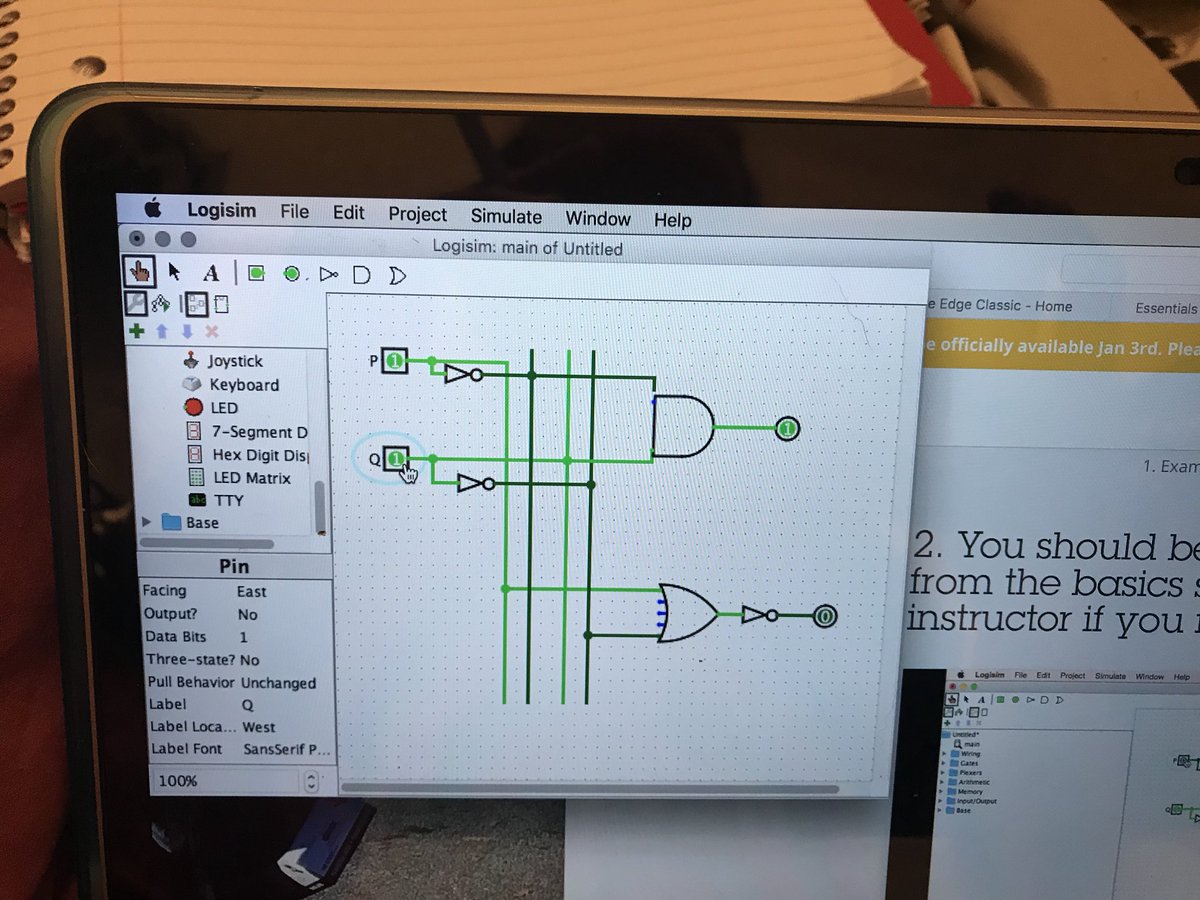The width and height of the screenshot is (1200, 900).
Task: Open the Help menu
Action: click(672, 220)
